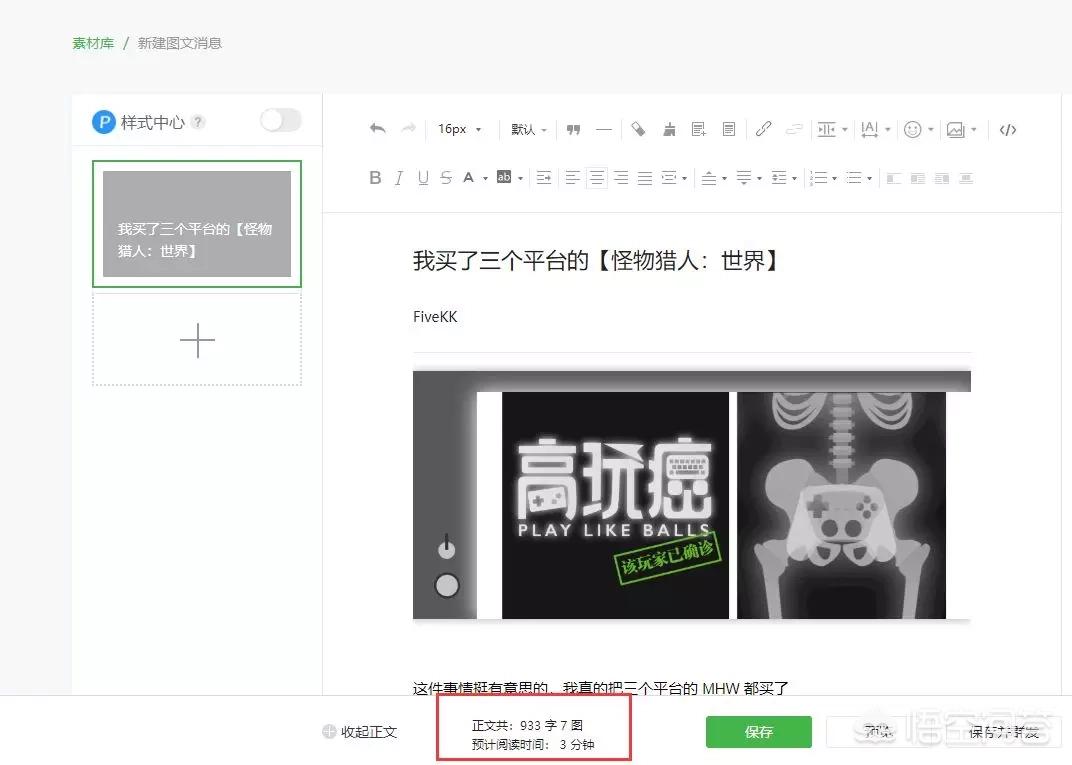Select the article card 我买了三个平台的【怪物猎人：世界】
The height and width of the screenshot is (765, 1072).
tap(197, 224)
